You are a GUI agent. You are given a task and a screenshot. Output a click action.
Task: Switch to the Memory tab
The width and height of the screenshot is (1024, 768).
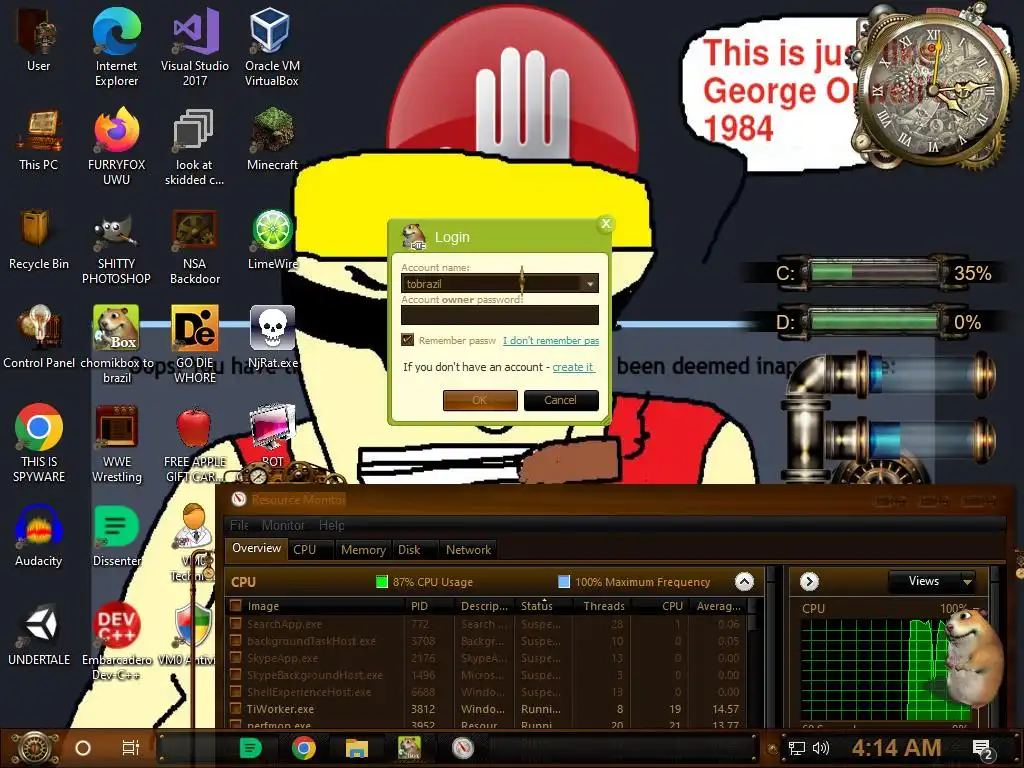point(363,550)
